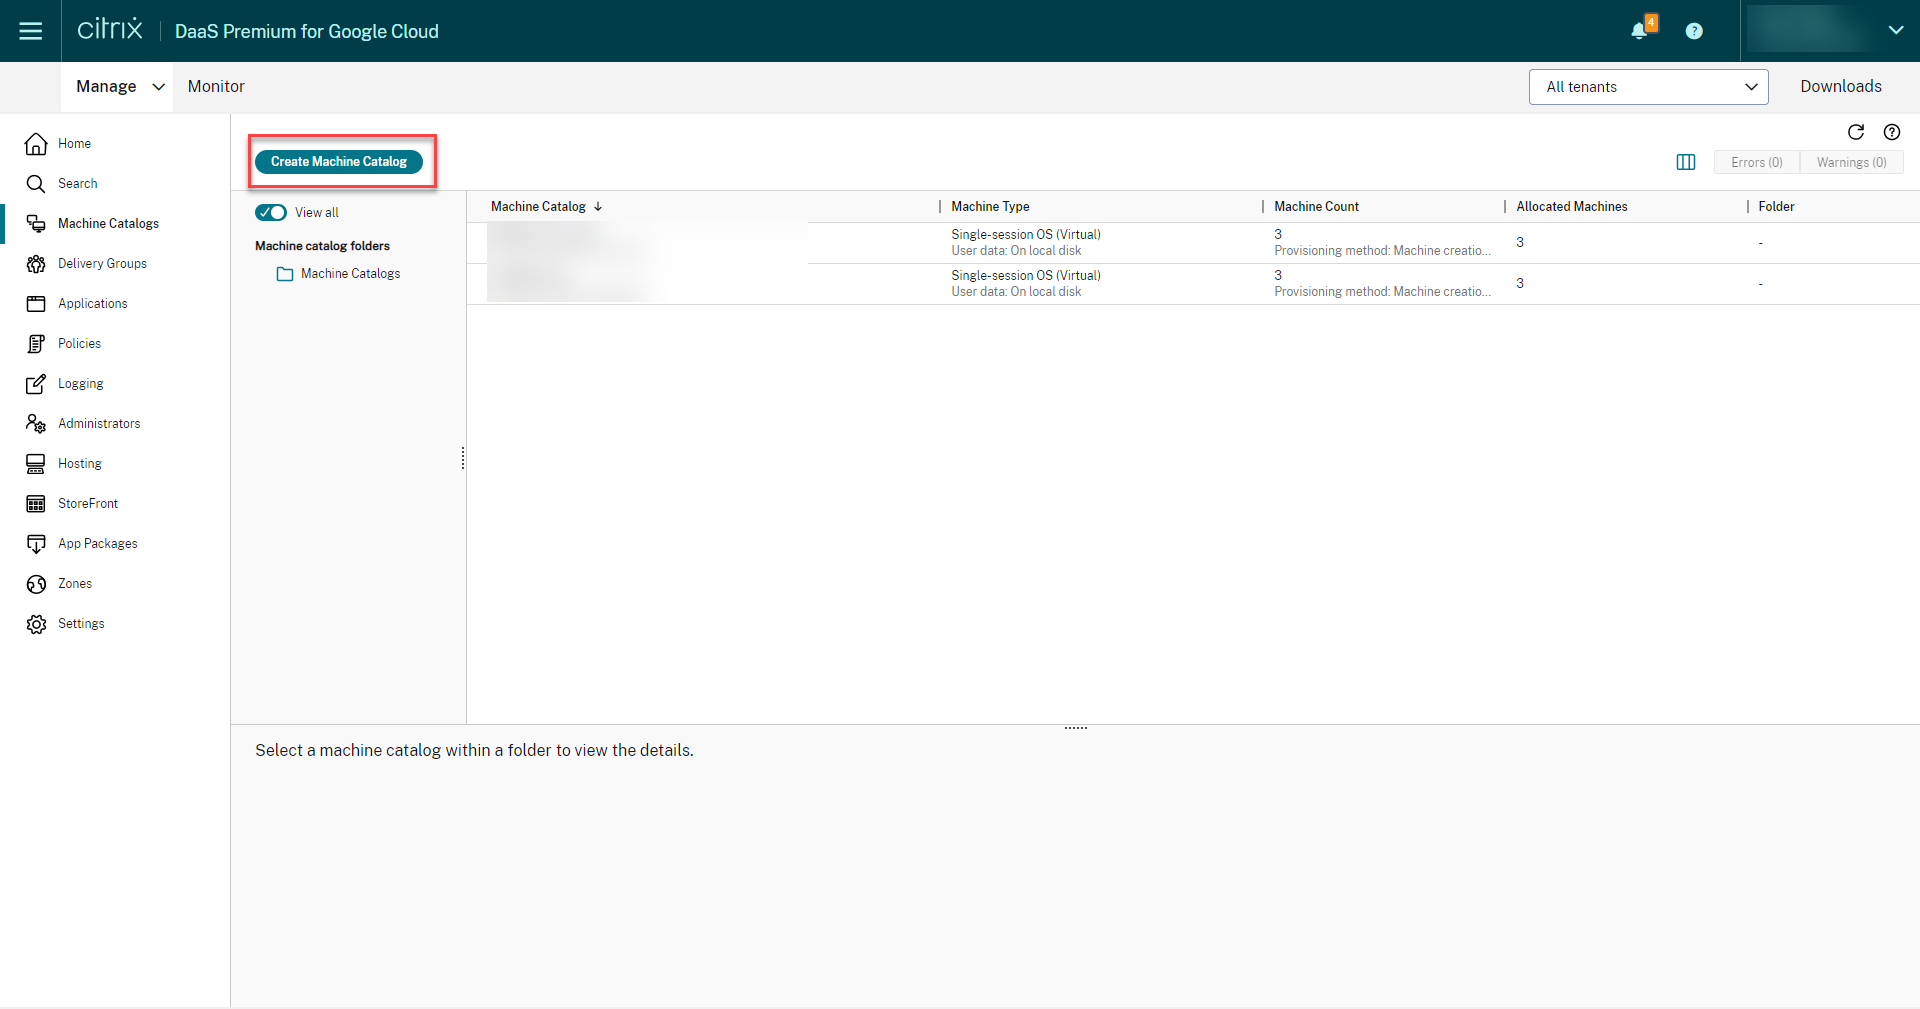Open the All tenants dropdown
The width and height of the screenshot is (1920, 1009).
(x=1648, y=87)
